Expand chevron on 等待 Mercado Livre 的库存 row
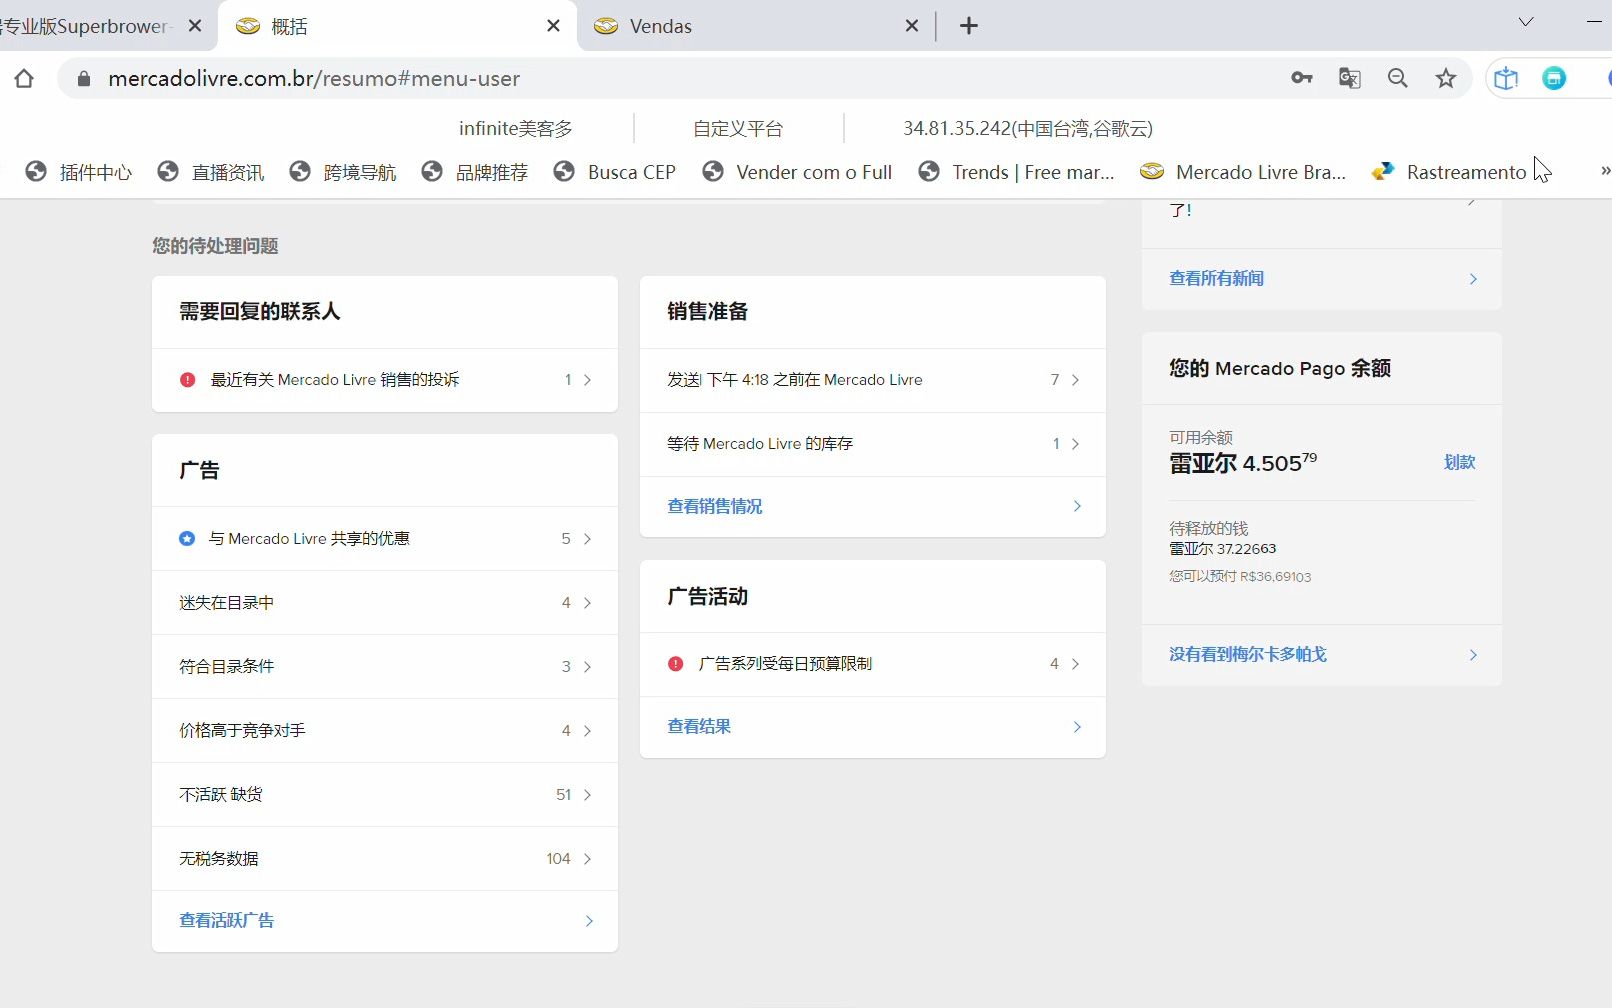Image resolution: width=1612 pixels, height=1008 pixels. click(x=1075, y=444)
